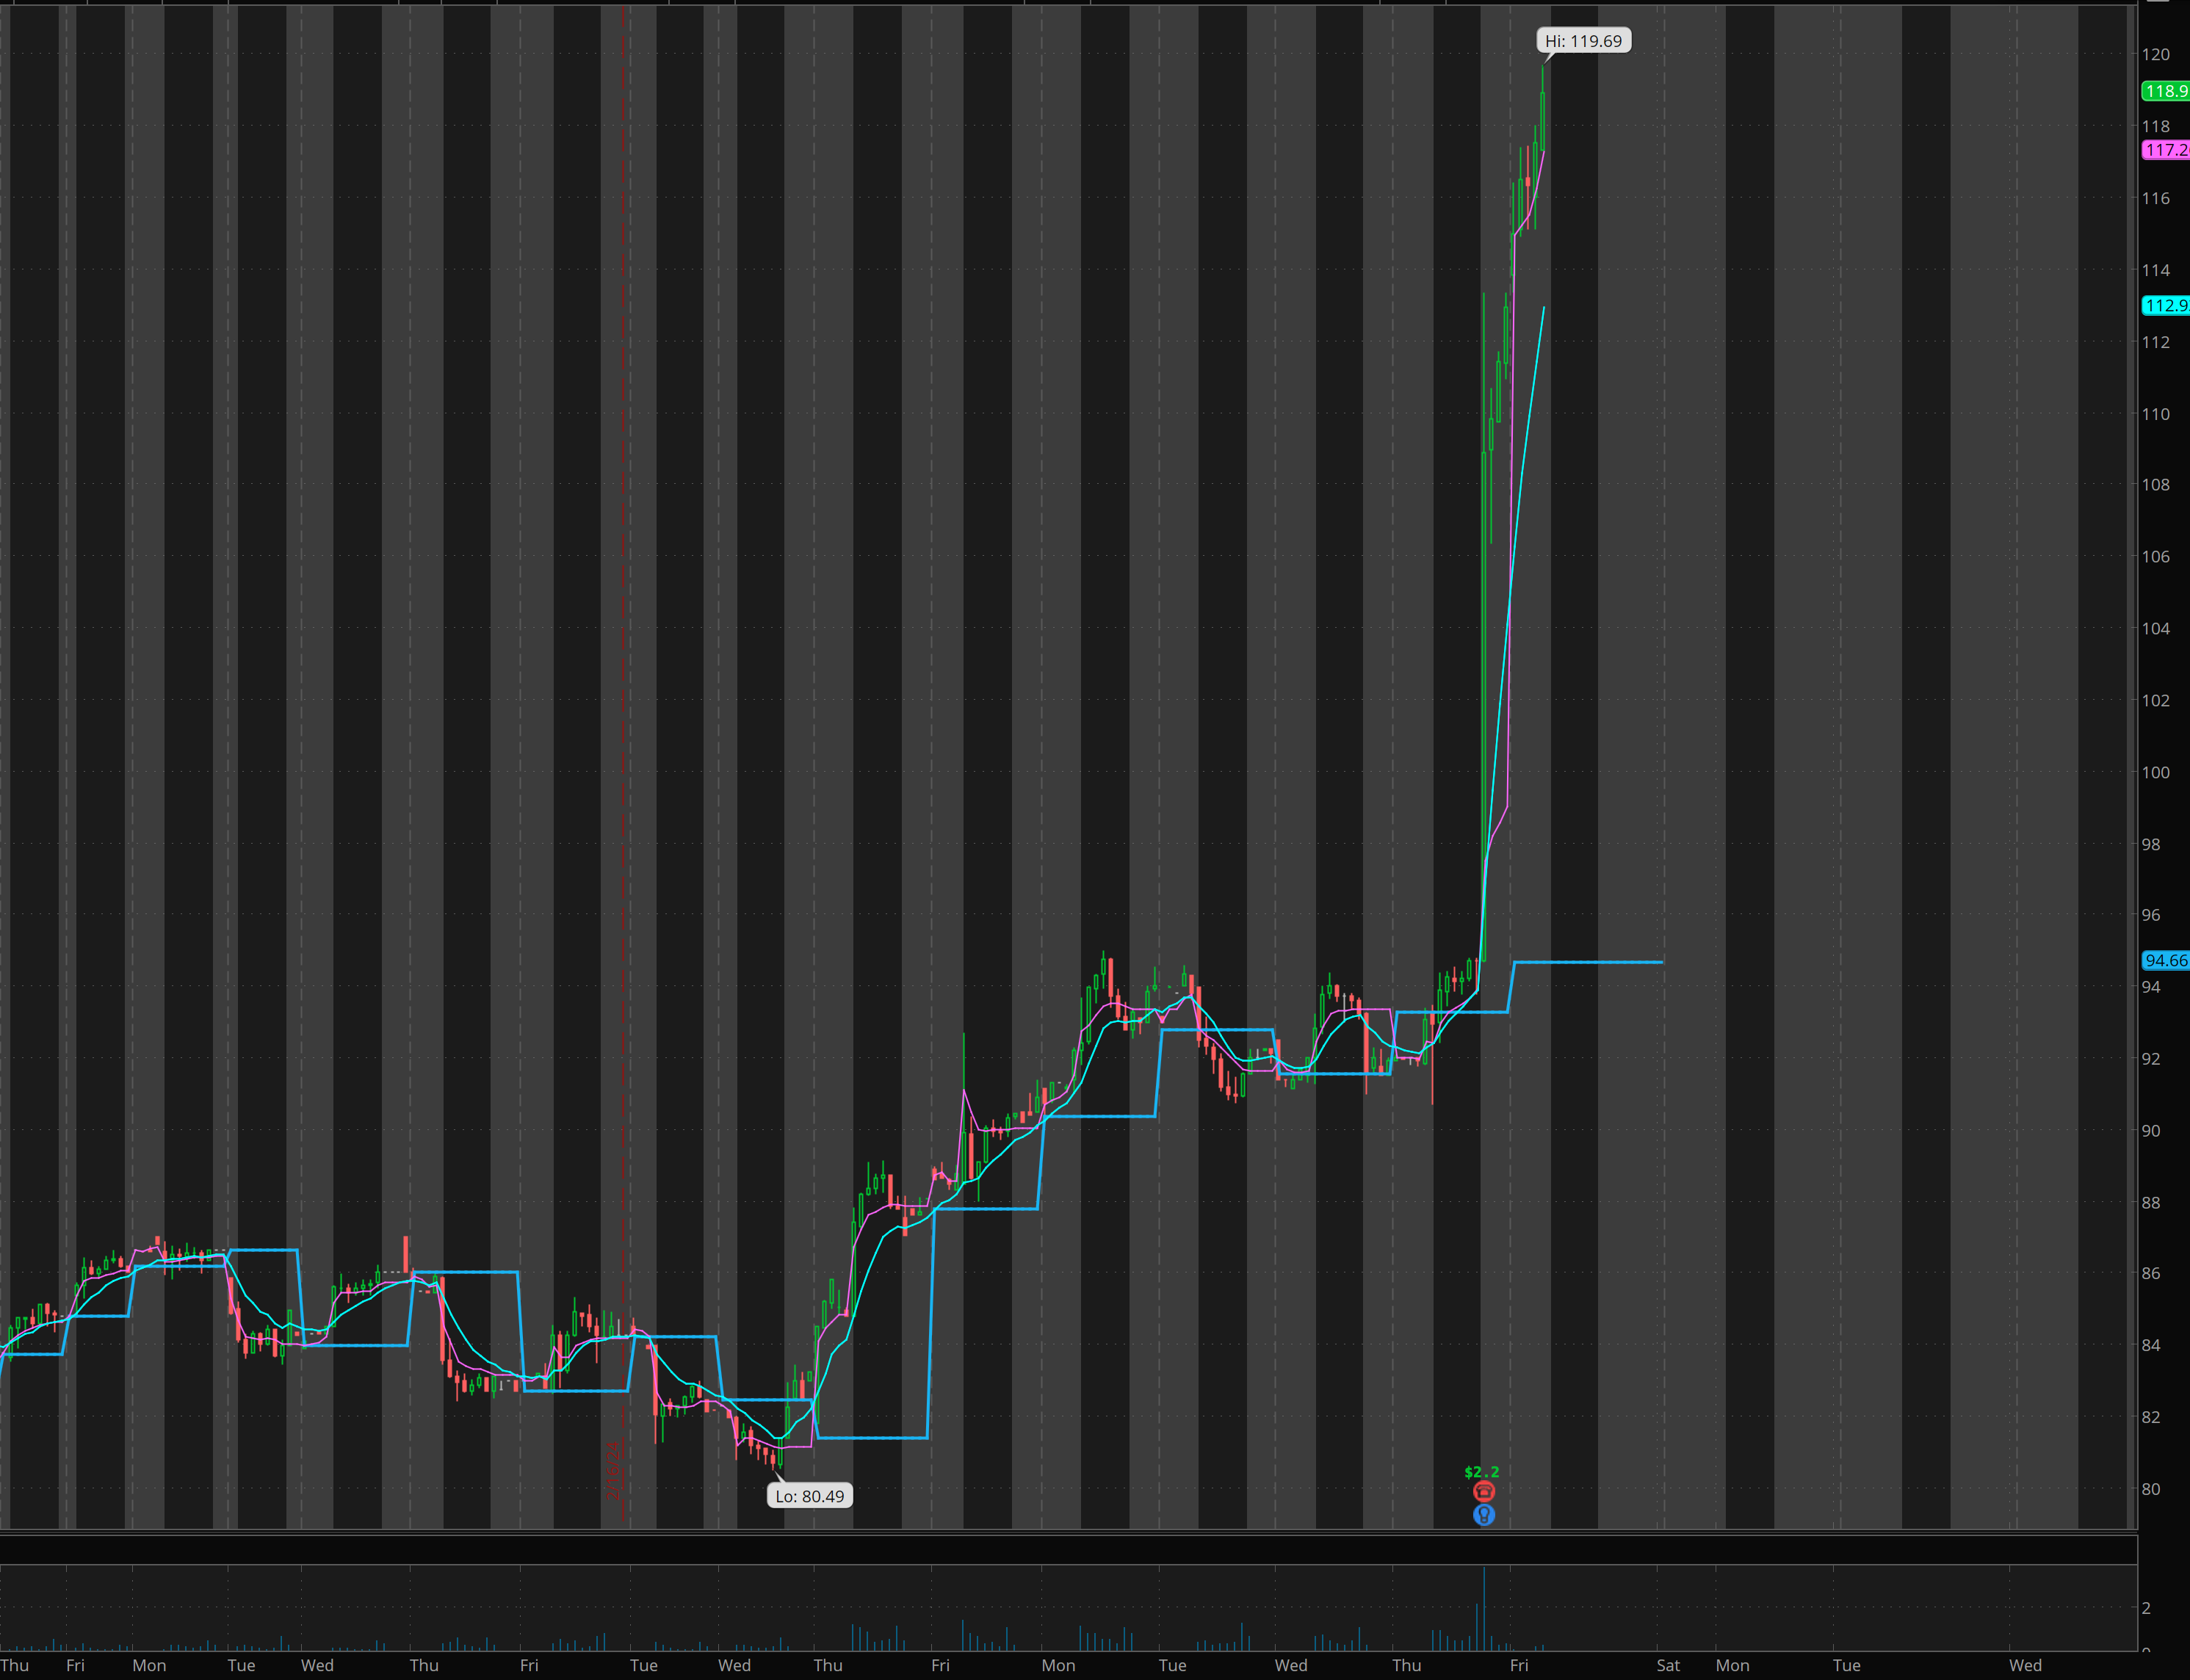2190x1680 pixels.
Task: Click the Lo: 80.49 price bubble
Action: click(x=809, y=1496)
